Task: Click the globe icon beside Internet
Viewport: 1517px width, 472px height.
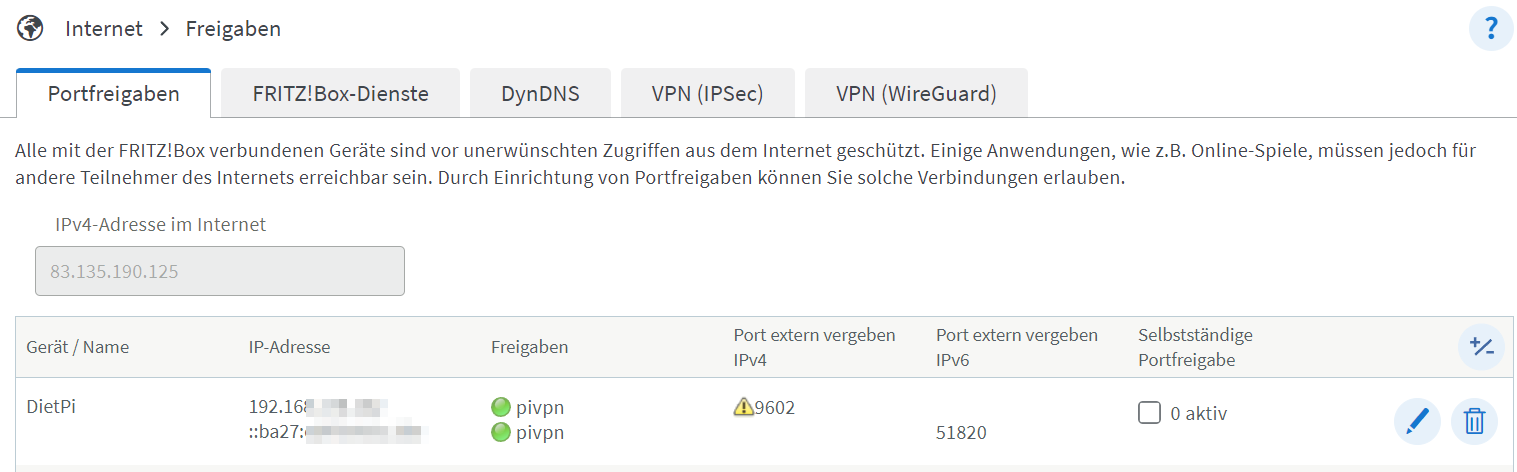Action: pyautogui.click(x=31, y=29)
